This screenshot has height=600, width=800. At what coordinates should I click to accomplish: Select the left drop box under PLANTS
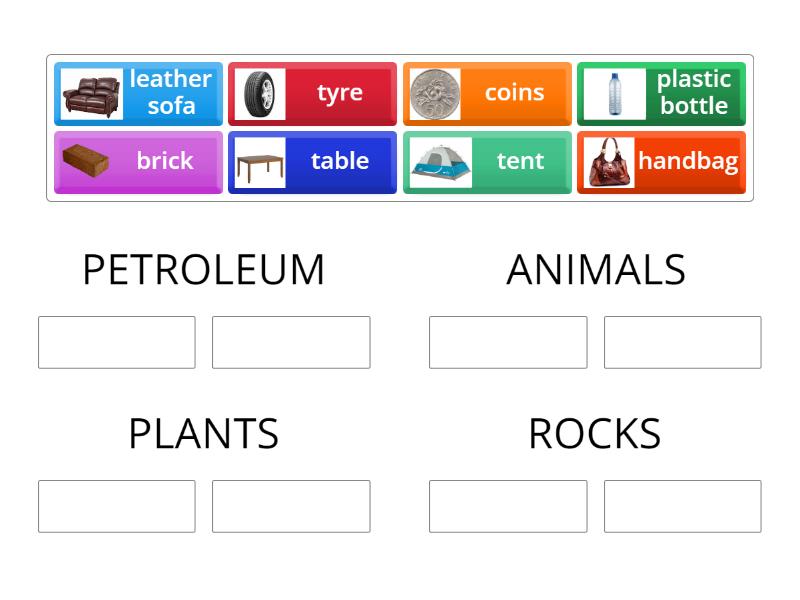tap(116, 507)
